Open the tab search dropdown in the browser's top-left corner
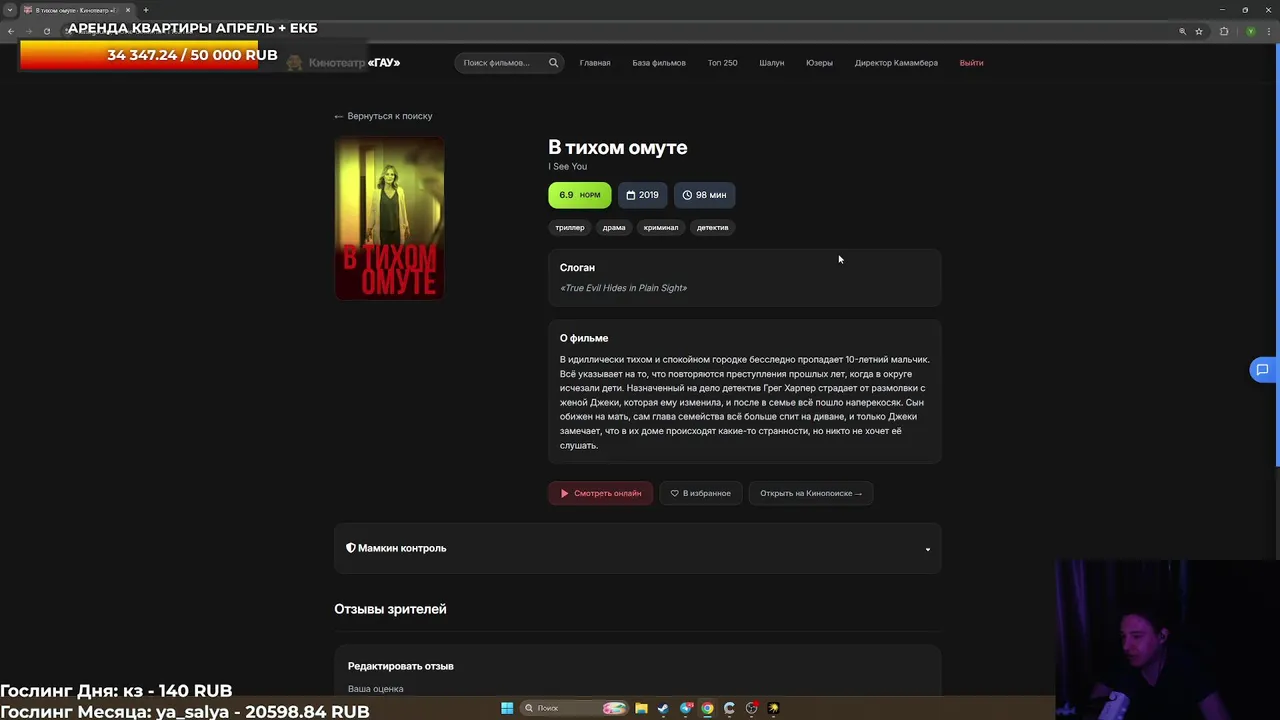This screenshot has height=720, width=1280. (x=10, y=10)
